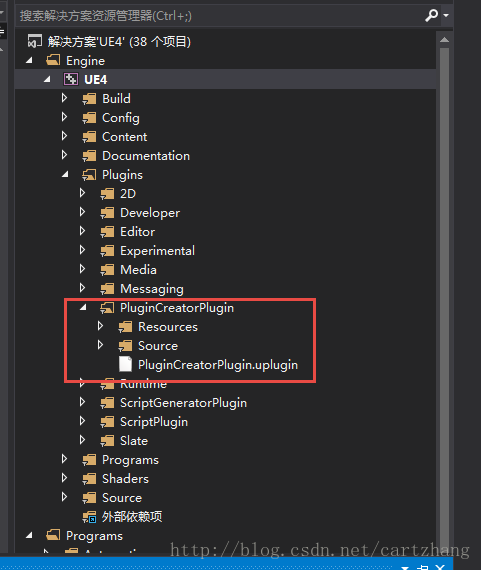Expand the Media folder arrow
481x570 pixels.
click(x=83, y=269)
